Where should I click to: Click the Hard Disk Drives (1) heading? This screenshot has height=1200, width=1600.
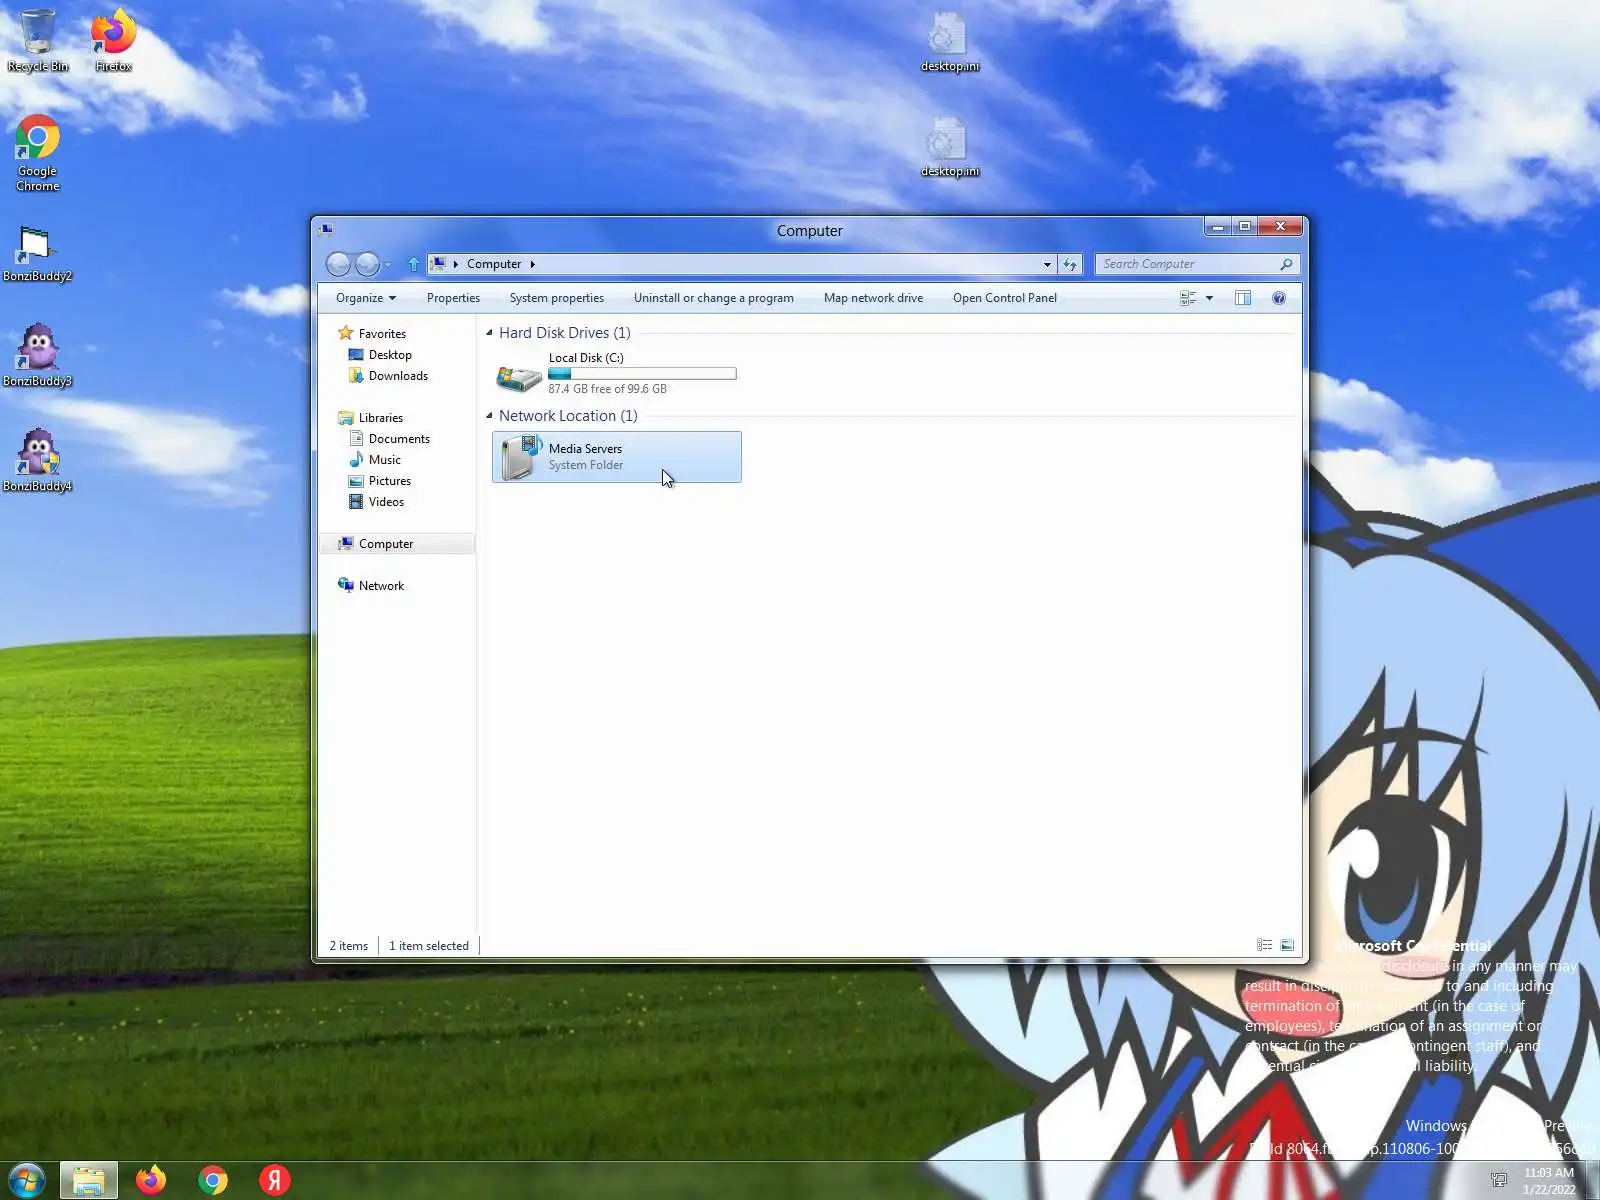[x=565, y=333]
